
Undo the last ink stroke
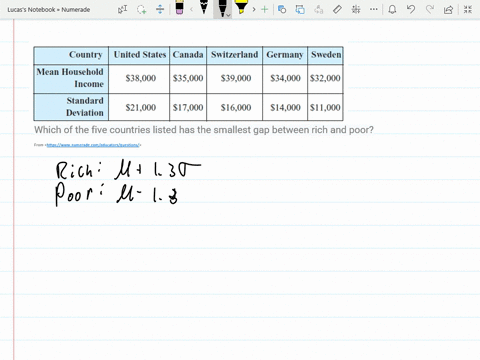(x=411, y=9)
